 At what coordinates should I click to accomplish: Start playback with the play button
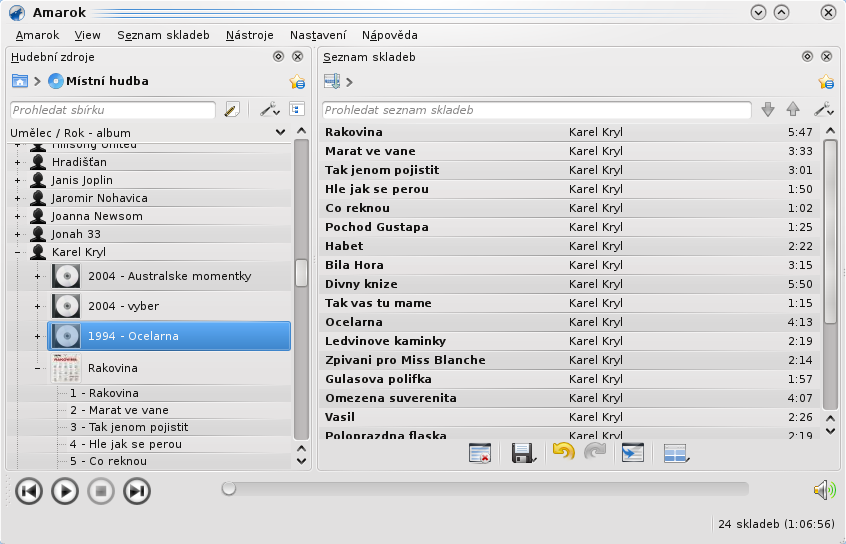pos(65,491)
